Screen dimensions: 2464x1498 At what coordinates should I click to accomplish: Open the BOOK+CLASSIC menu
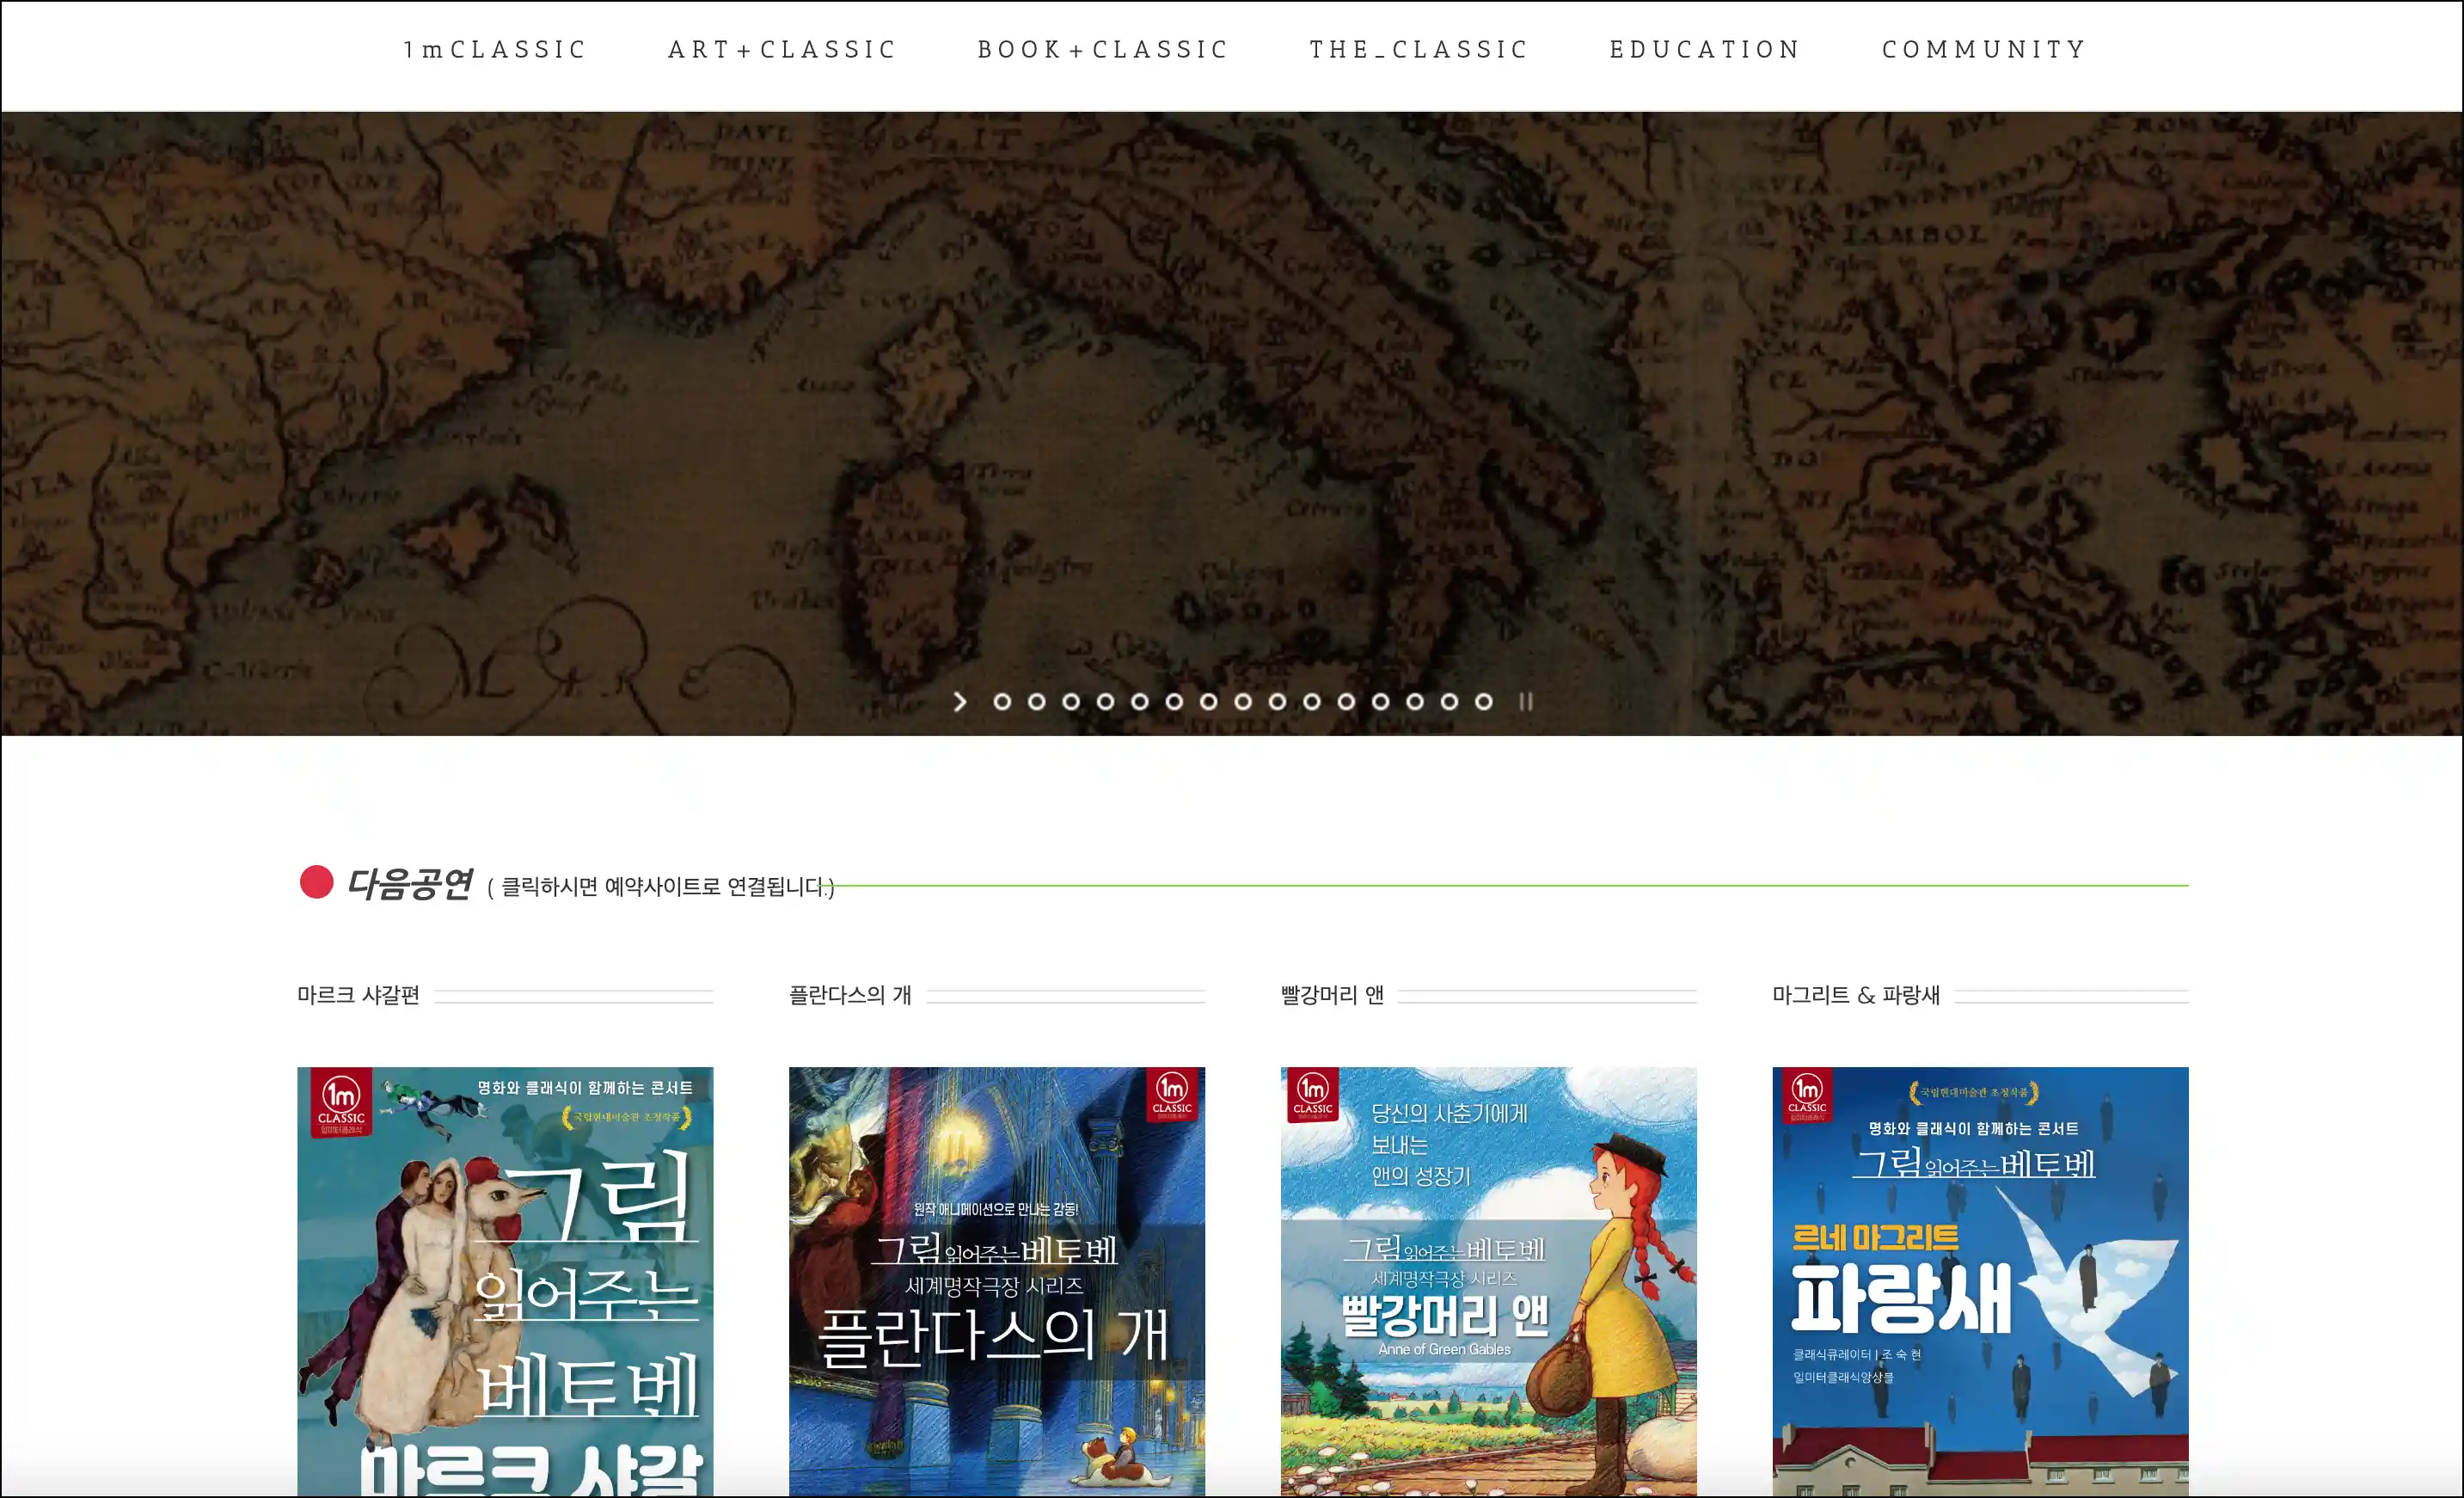[x=1103, y=49]
